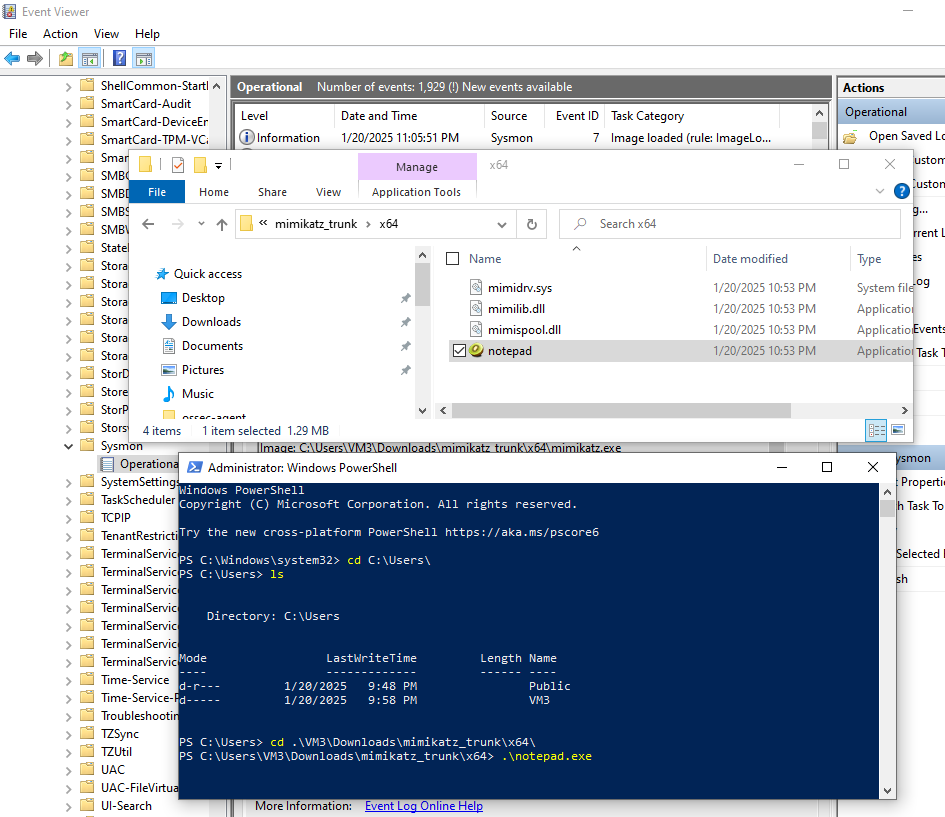945x817 pixels.
Task: Click the File Explorer help question-mark icon
Action: pos(902,189)
